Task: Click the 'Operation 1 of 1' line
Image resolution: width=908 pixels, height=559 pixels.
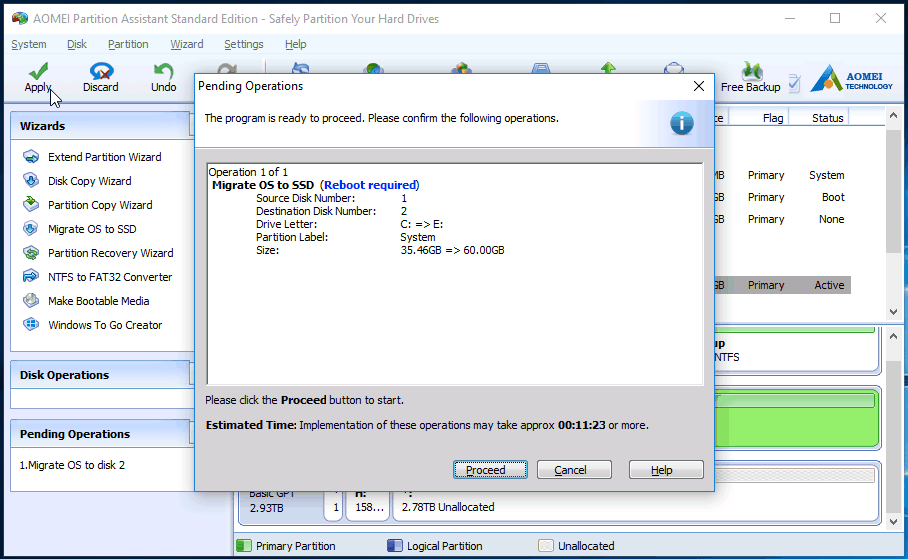Action: (x=248, y=172)
